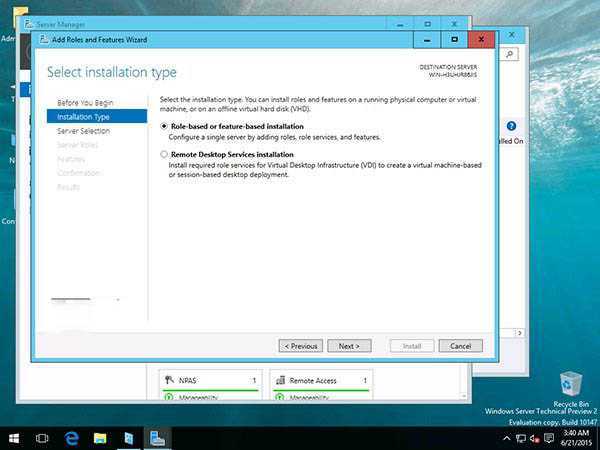Maximize the Add Roles wizard window
This screenshot has width=600, height=450.
454,39
